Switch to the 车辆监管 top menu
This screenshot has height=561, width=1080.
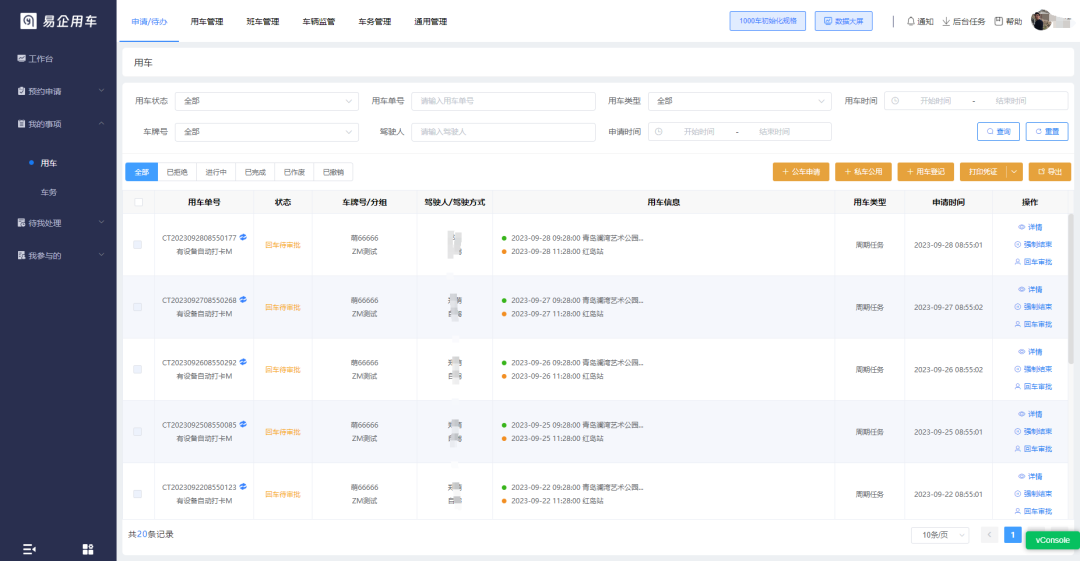[x=319, y=21]
